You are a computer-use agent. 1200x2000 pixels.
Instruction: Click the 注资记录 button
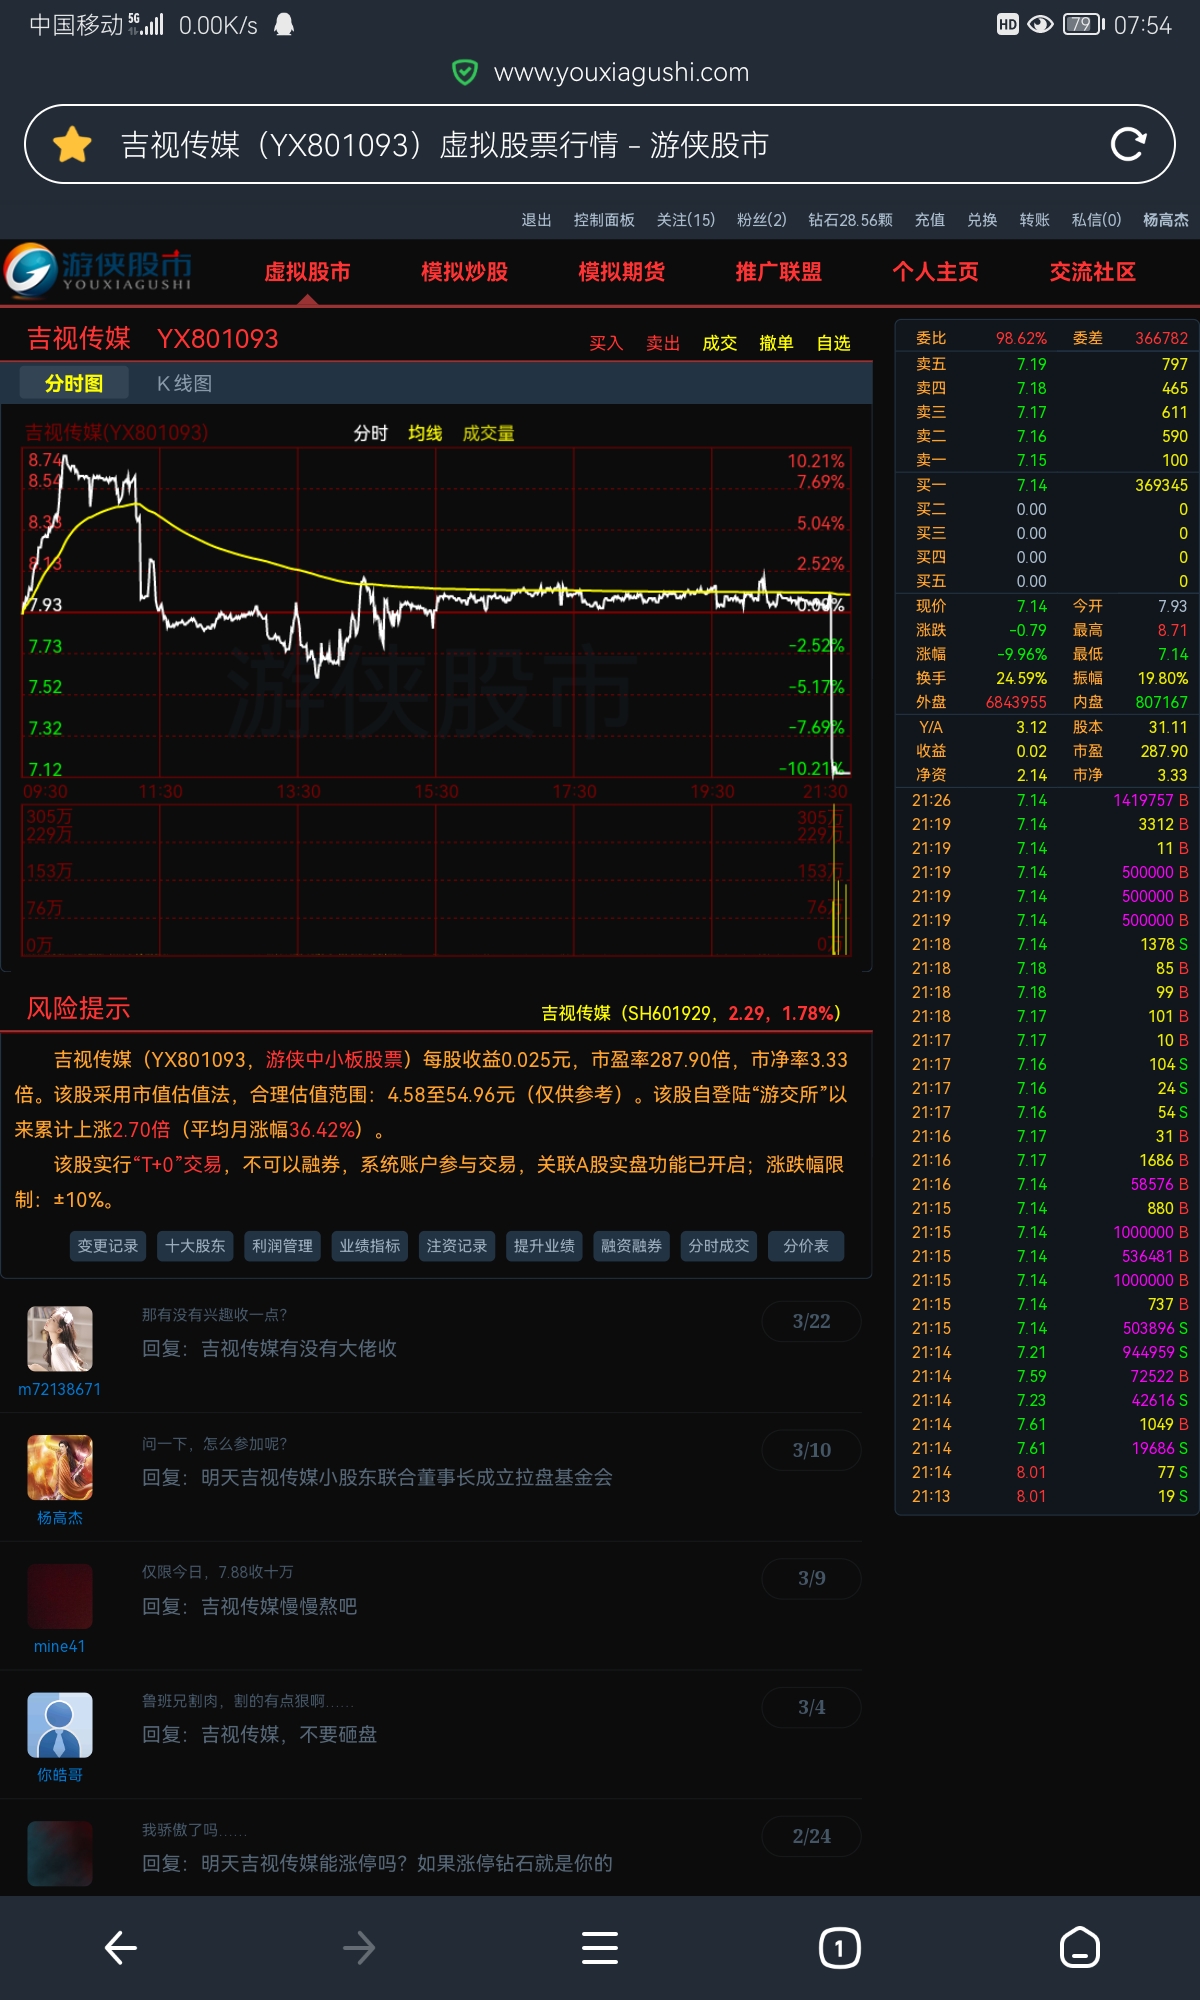point(457,1246)
